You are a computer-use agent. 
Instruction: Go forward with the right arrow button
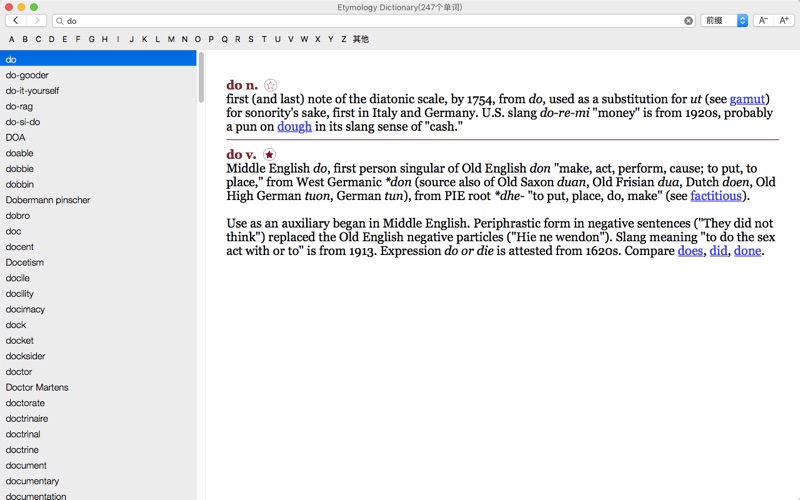coord(36,20)
